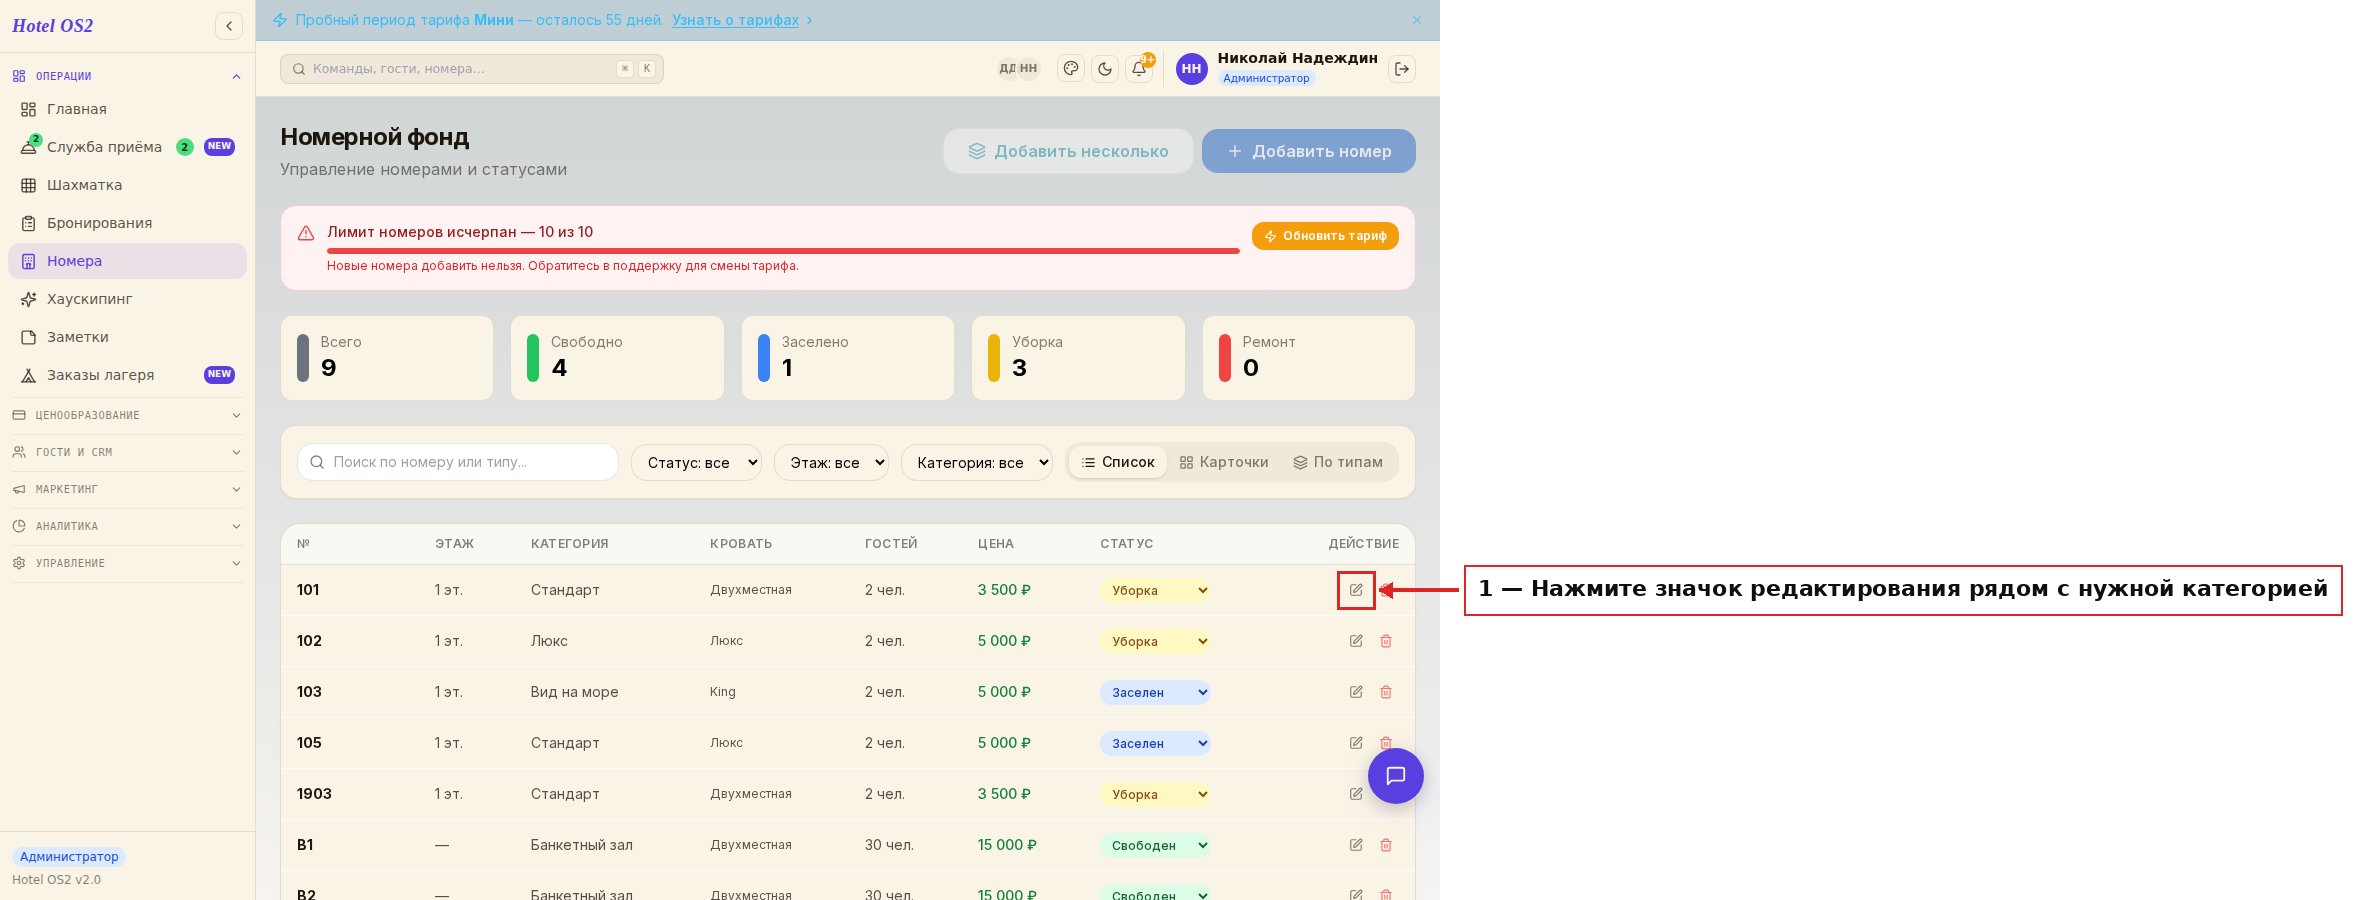Click the Цена column header

click(996, 544)
